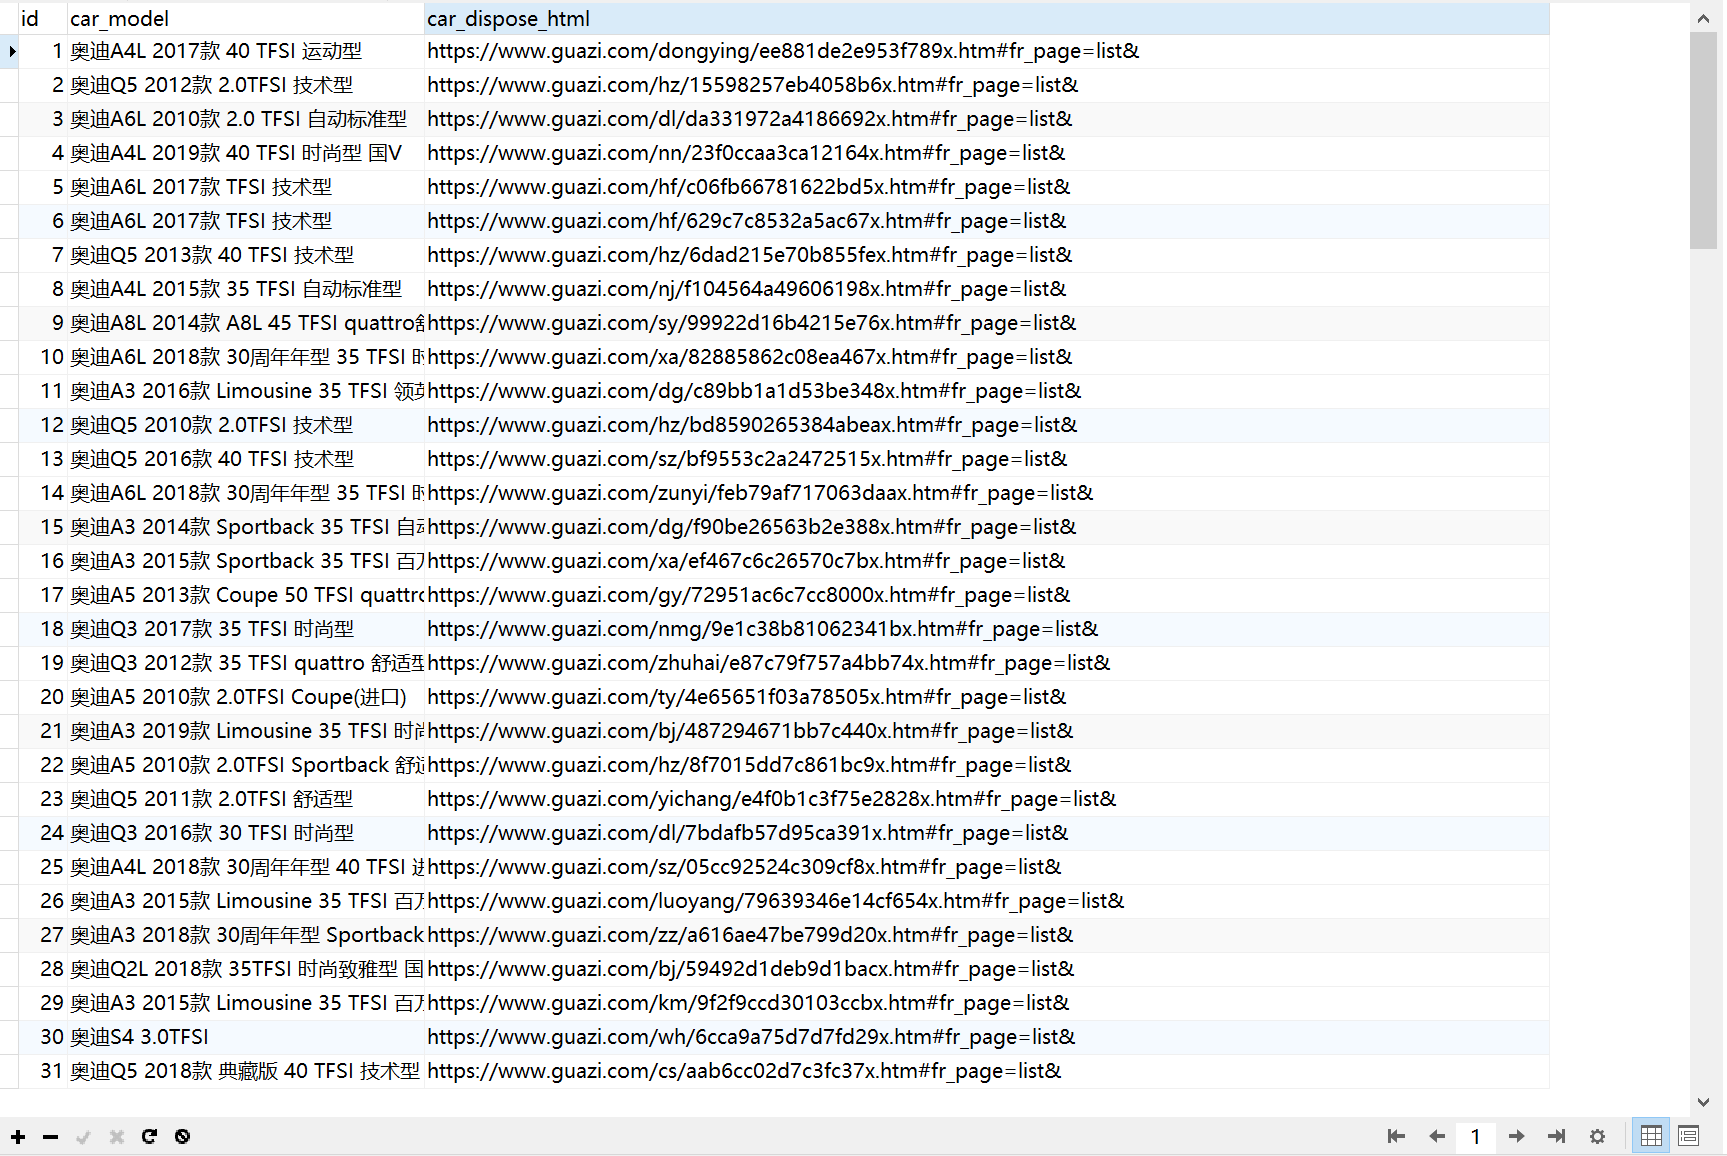Viewport: 1727px width, 1156px height.
Task: Select the URL cell containing sy/99922d16b4215e76x
Action: (987, 323)
